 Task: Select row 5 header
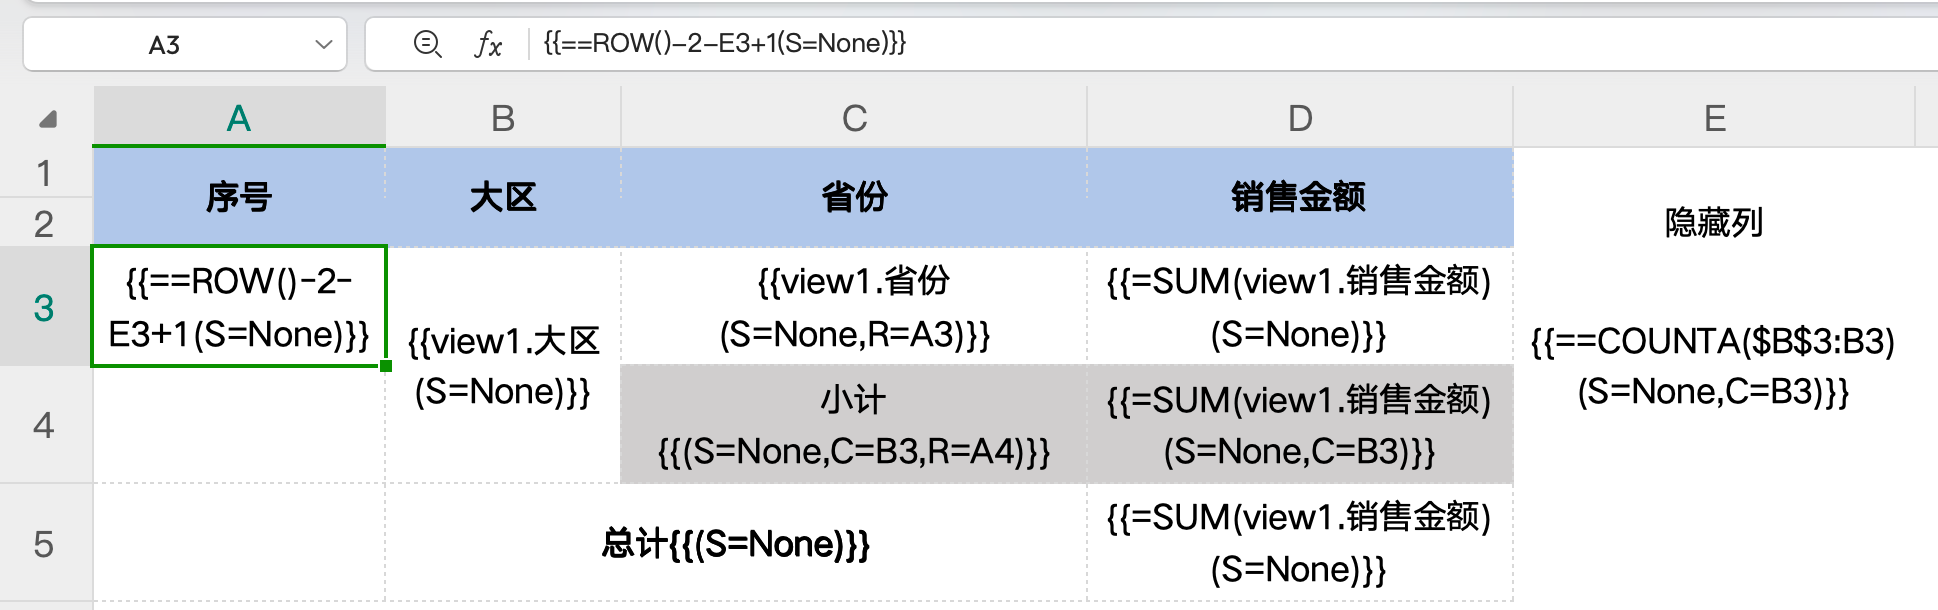point(44,544)
